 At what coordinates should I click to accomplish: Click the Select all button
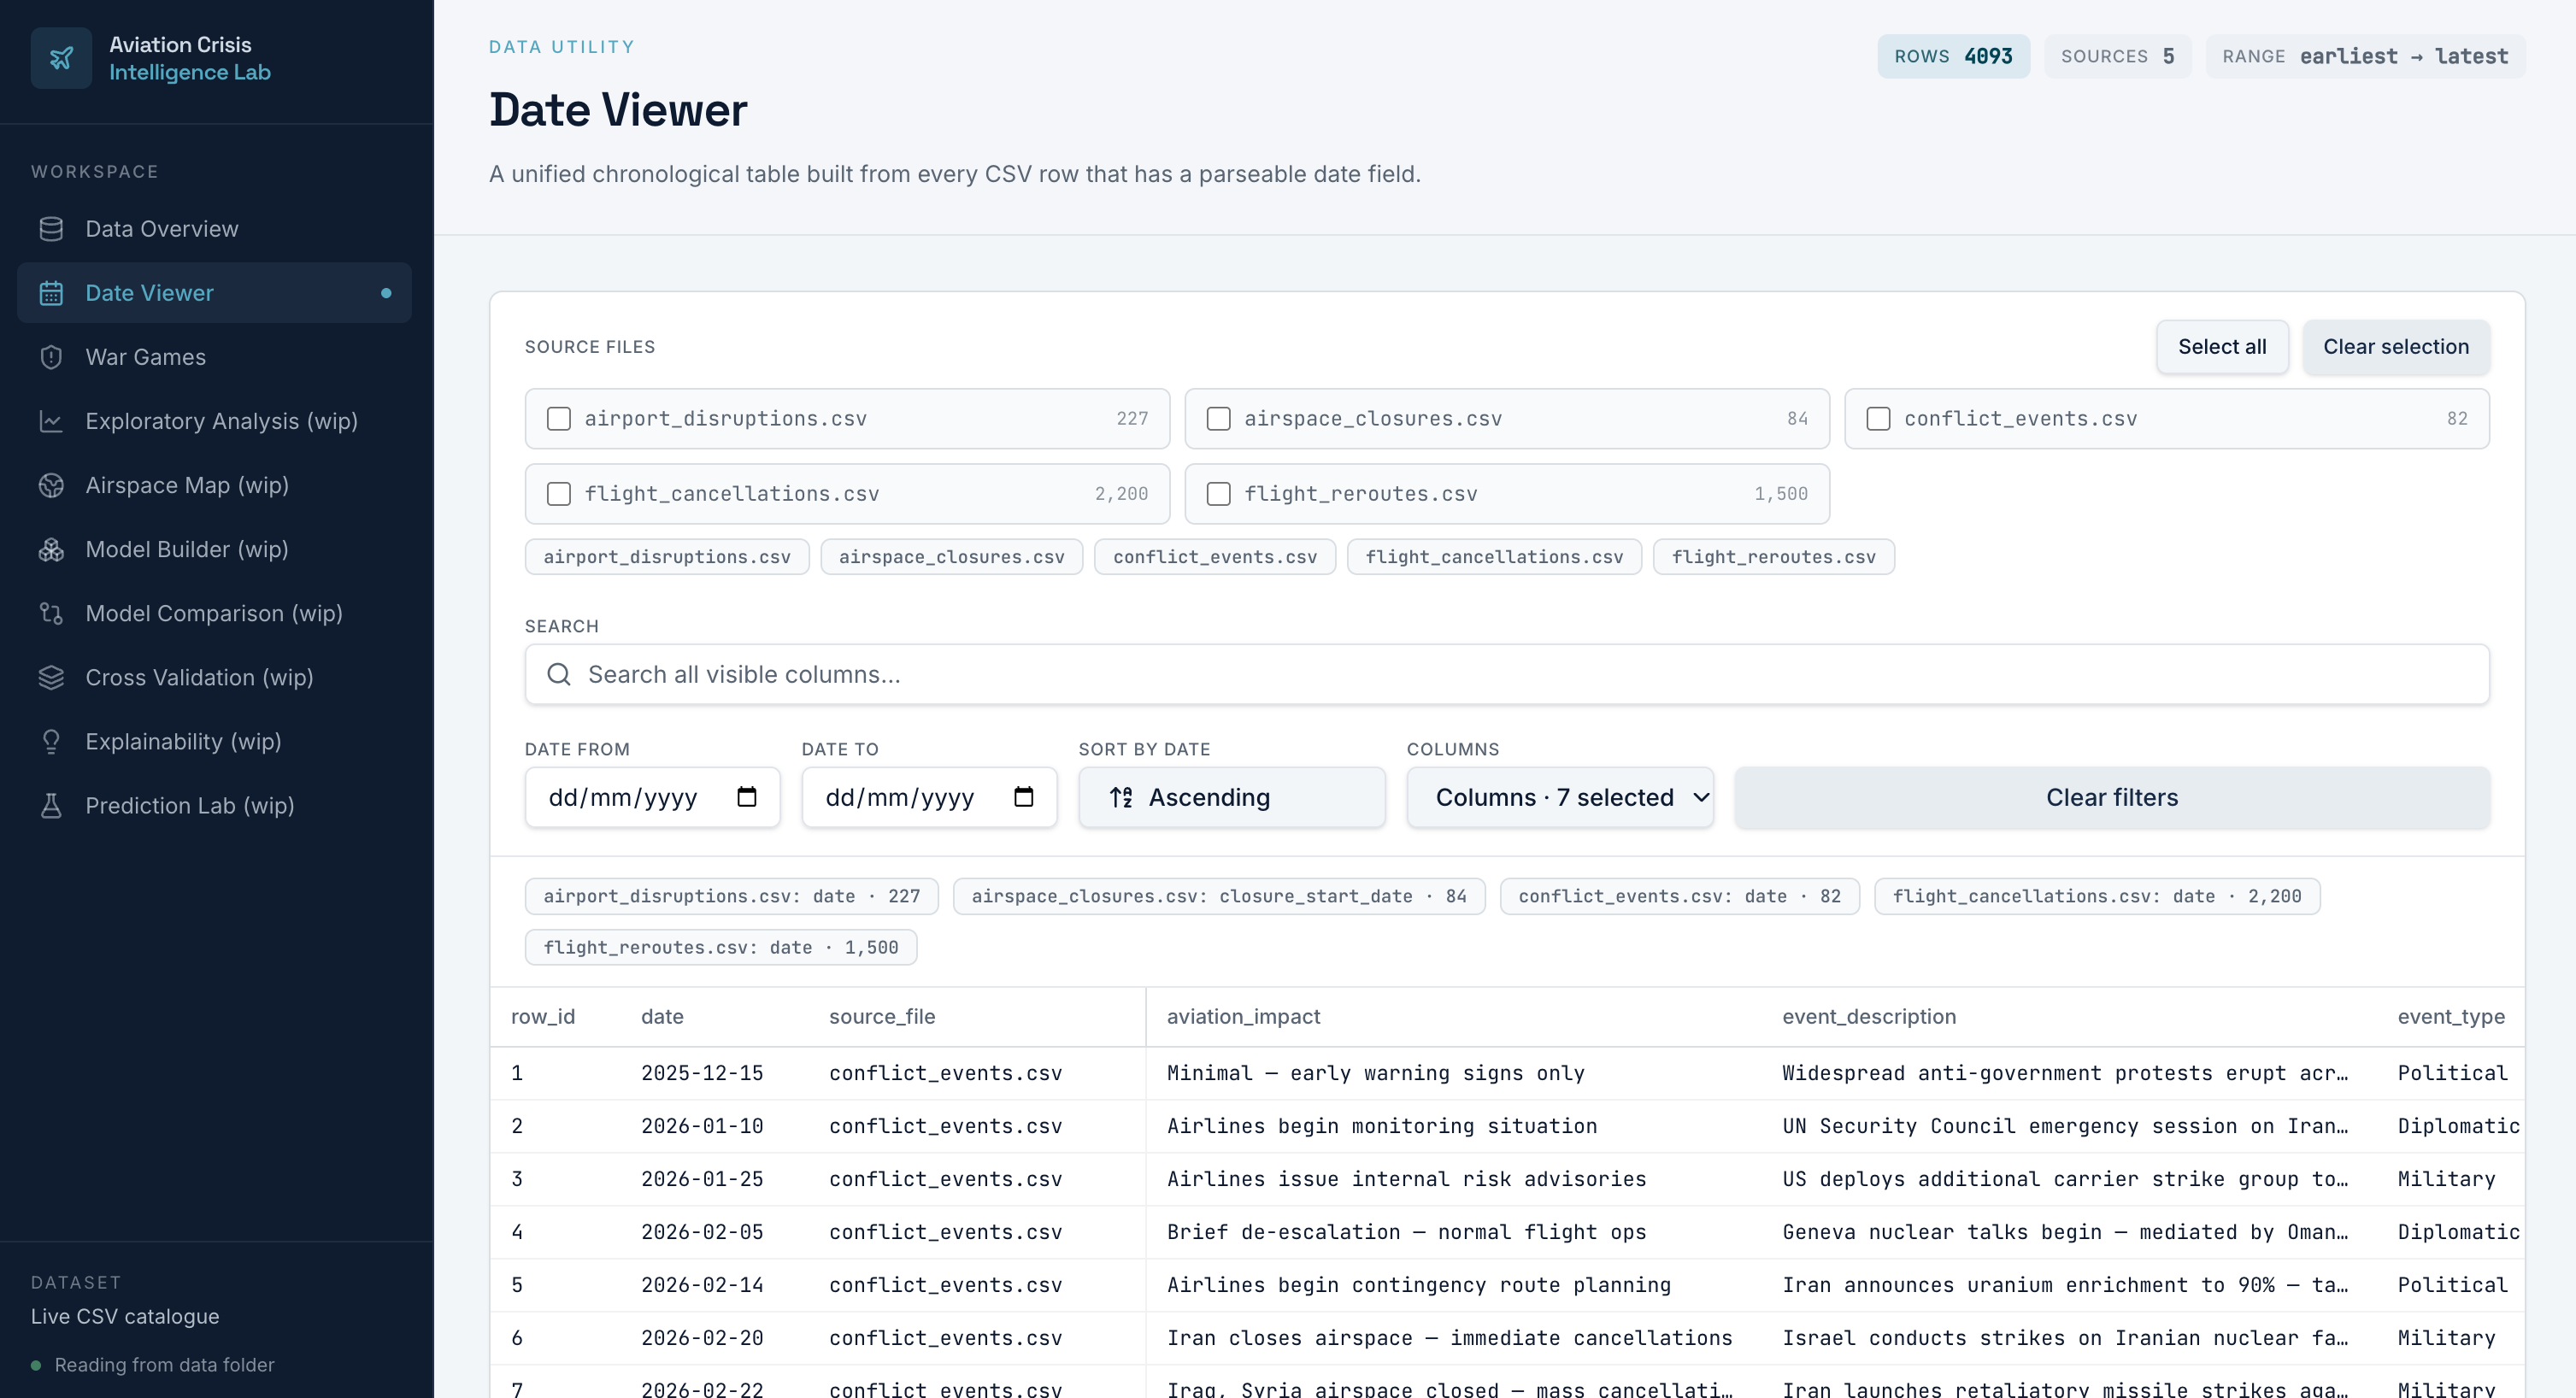click(x=2222, y=346)
